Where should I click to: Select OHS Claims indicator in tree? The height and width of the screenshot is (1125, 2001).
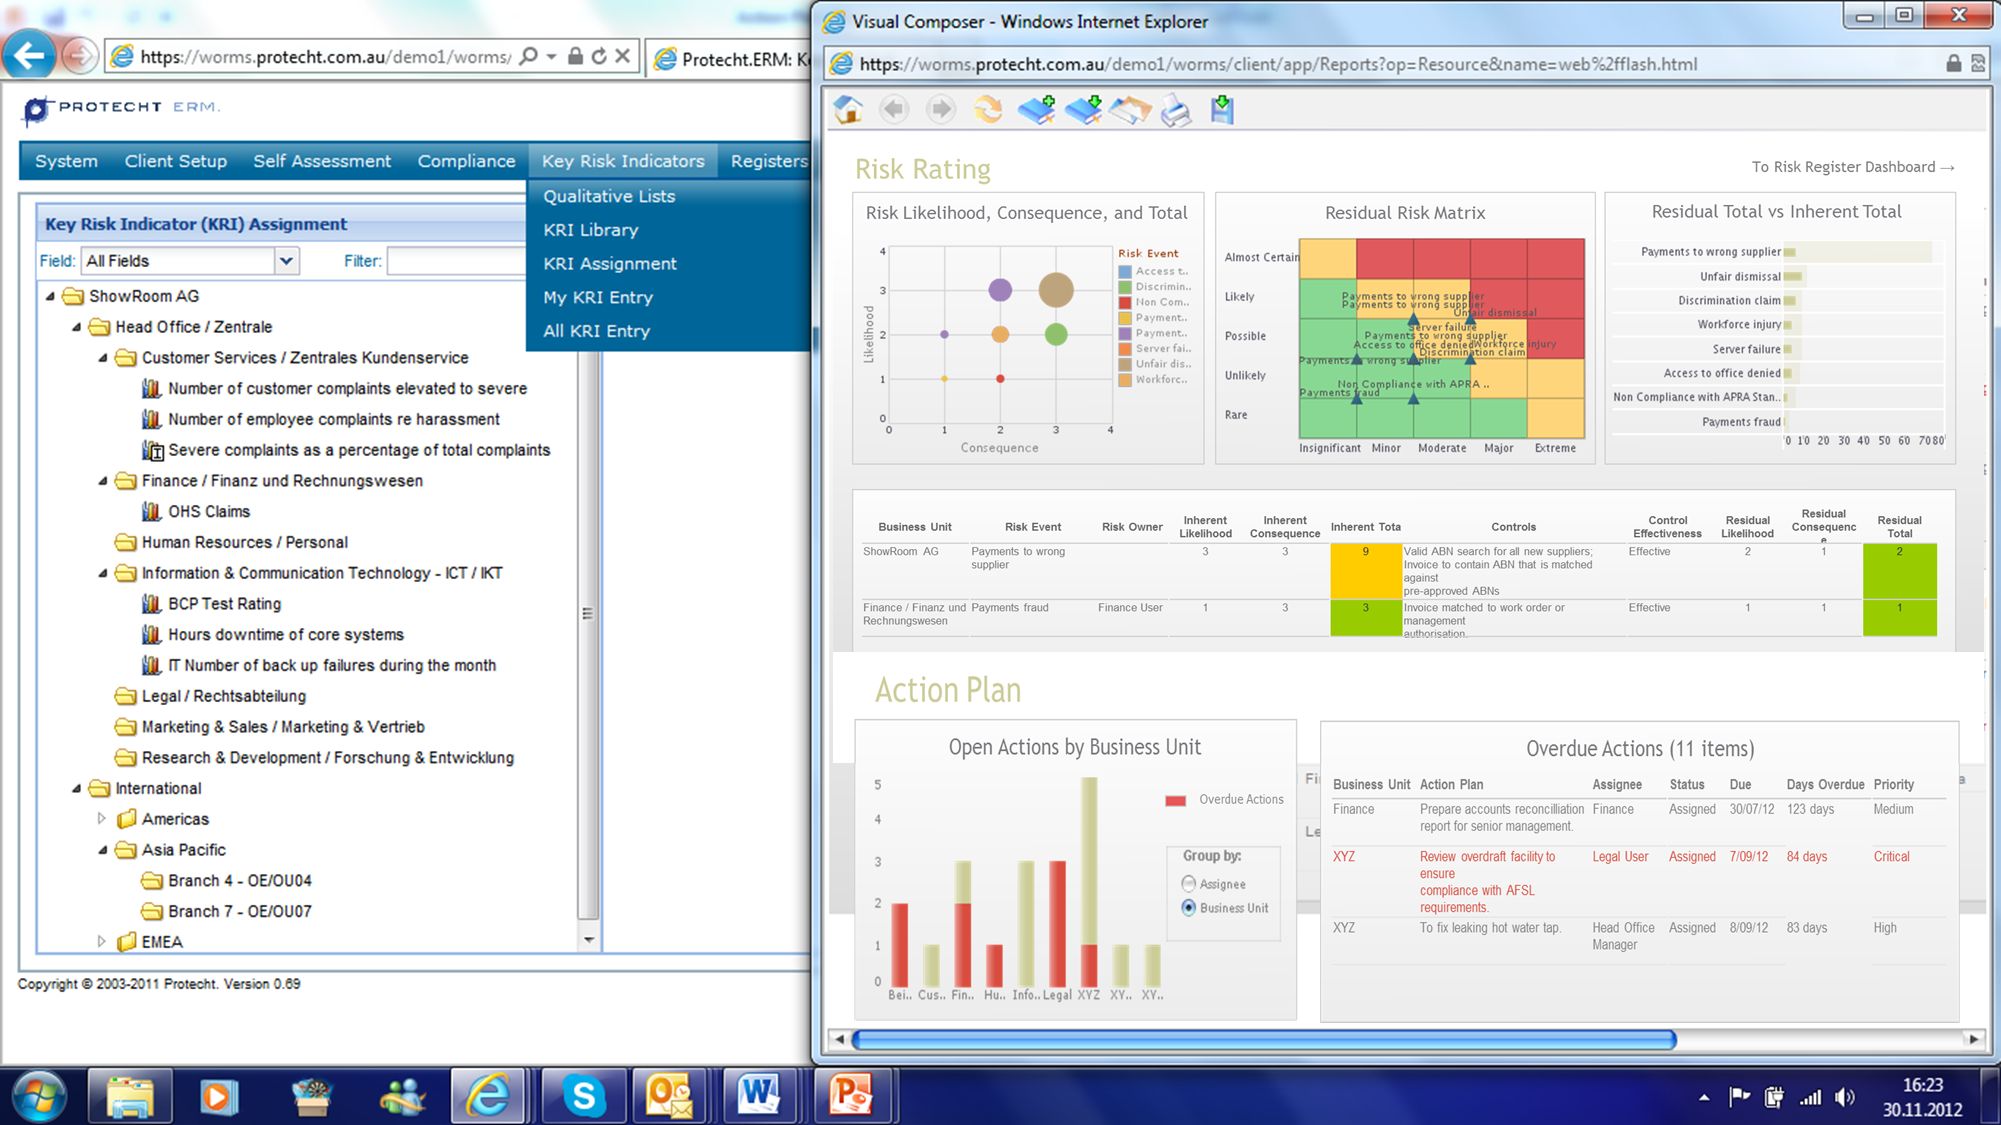coord(208,511)
